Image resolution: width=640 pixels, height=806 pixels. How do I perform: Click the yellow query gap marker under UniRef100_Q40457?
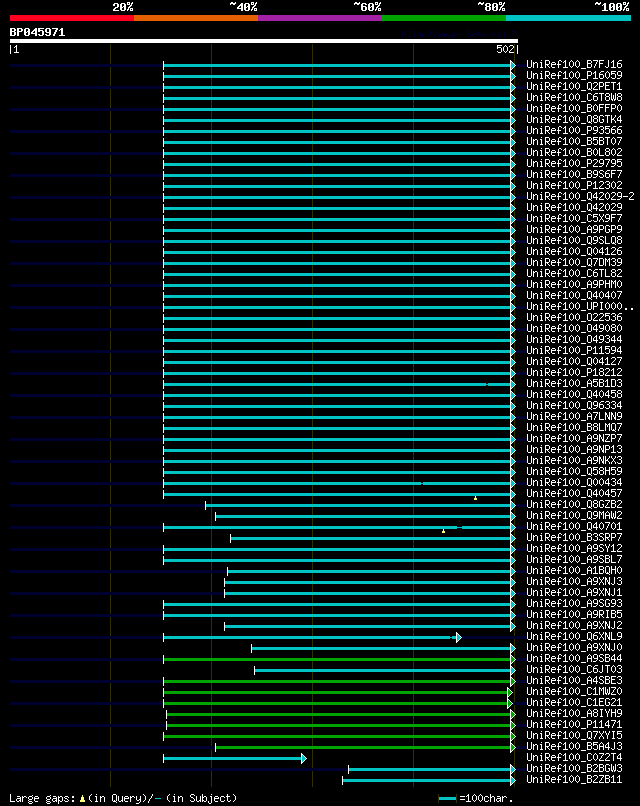tap(476, 498)
